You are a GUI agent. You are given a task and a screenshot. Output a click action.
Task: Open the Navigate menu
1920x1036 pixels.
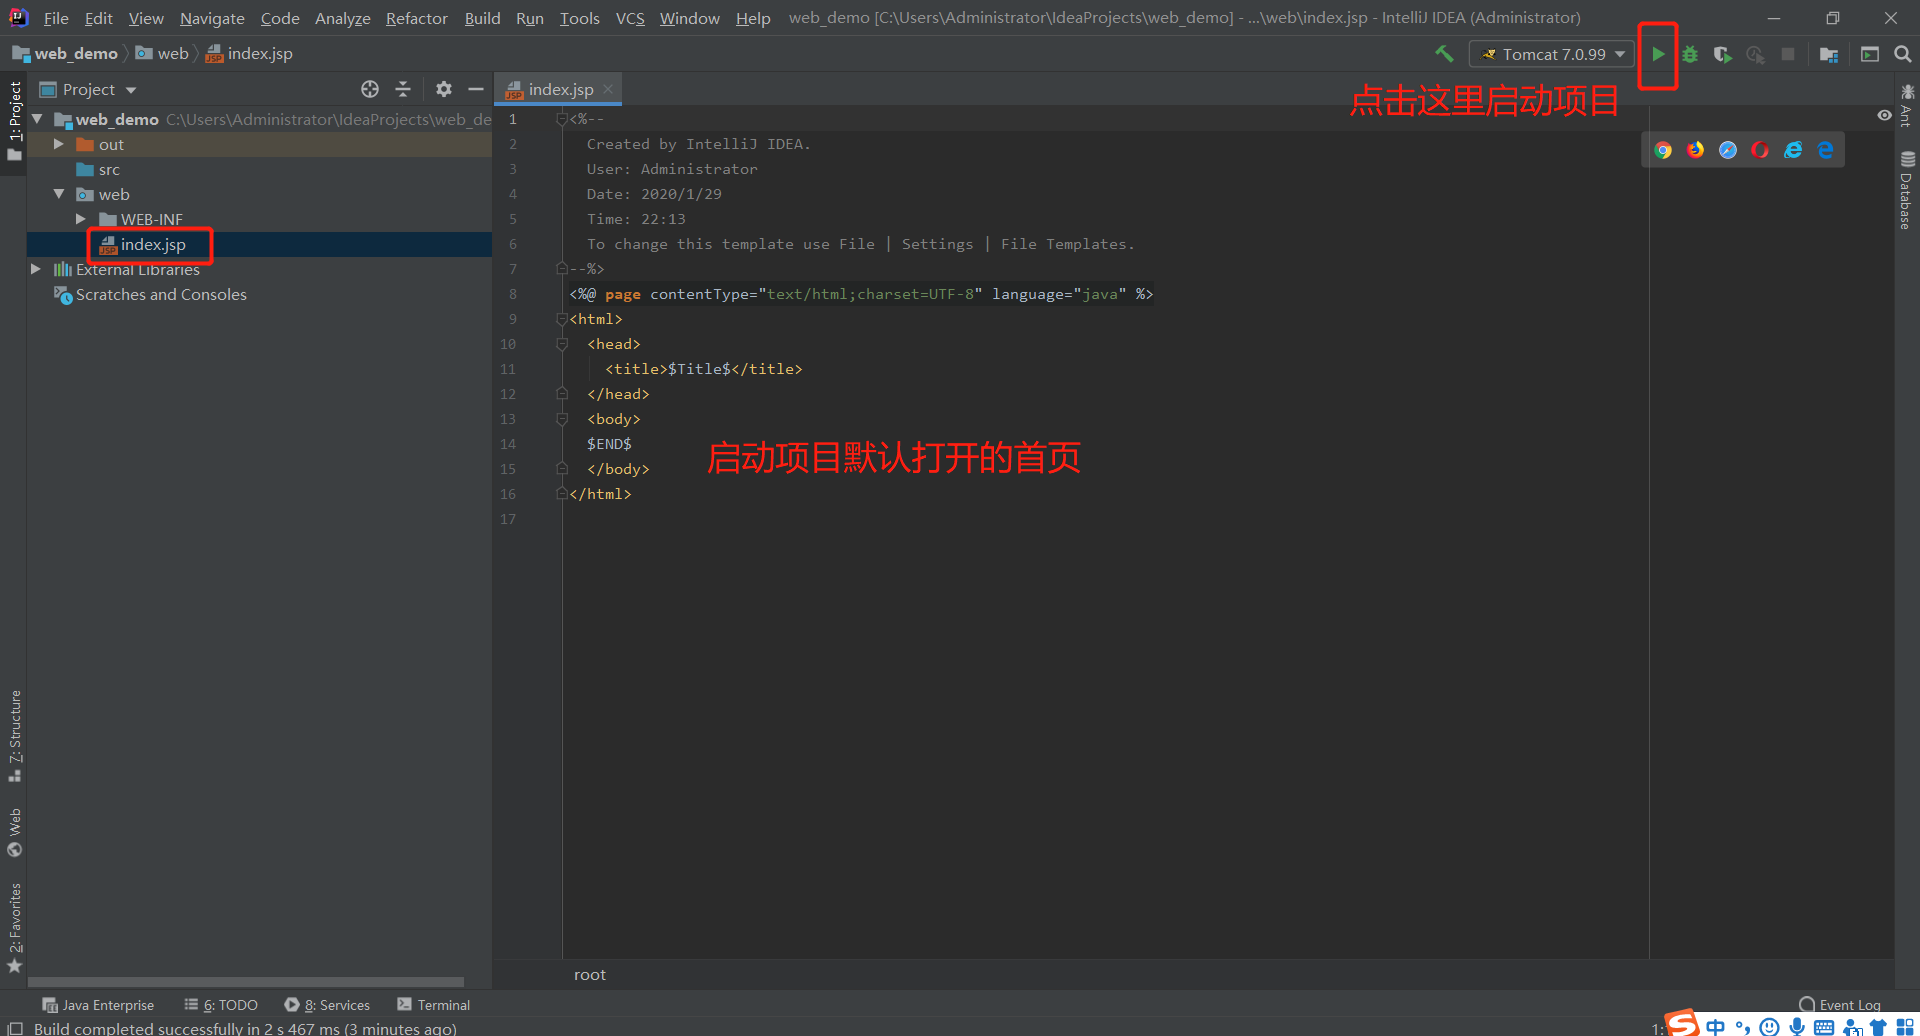[212, 18]
